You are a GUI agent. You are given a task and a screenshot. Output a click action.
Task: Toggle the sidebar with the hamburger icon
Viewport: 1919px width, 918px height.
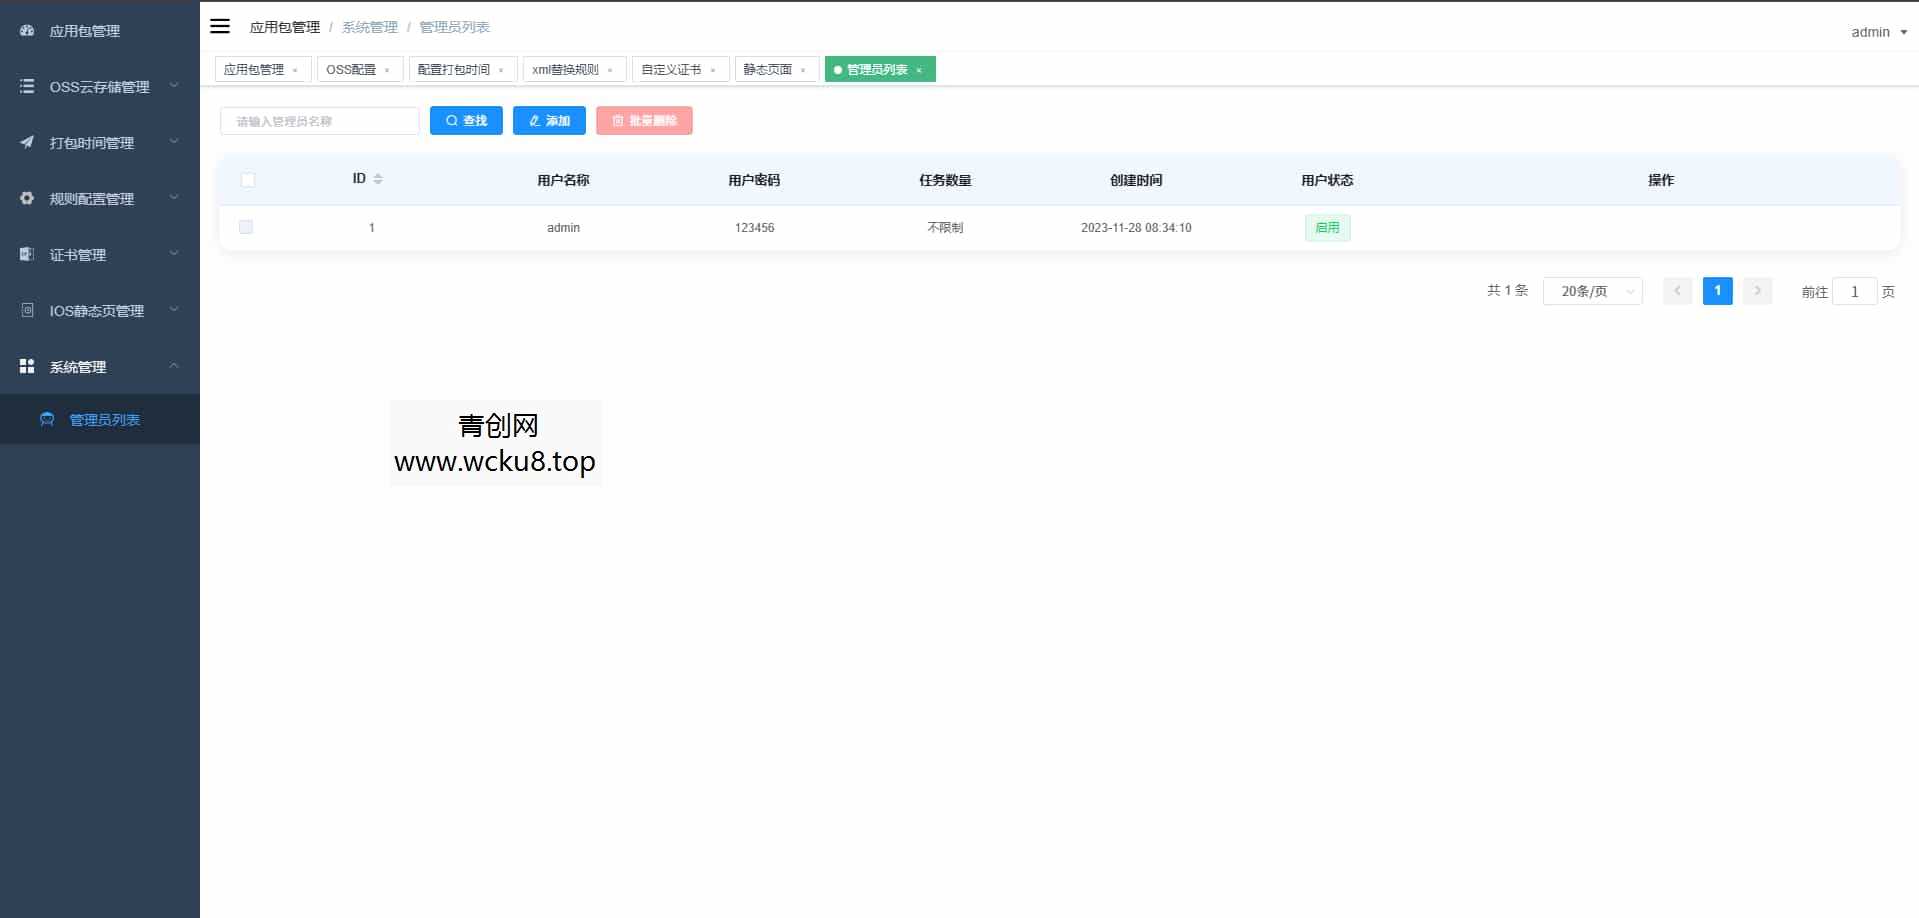tap(220, 26)
